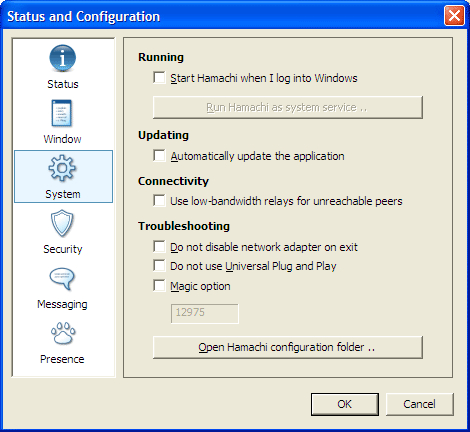Confirm settings with OK button

pyautogui.click(x=345, y=404)
